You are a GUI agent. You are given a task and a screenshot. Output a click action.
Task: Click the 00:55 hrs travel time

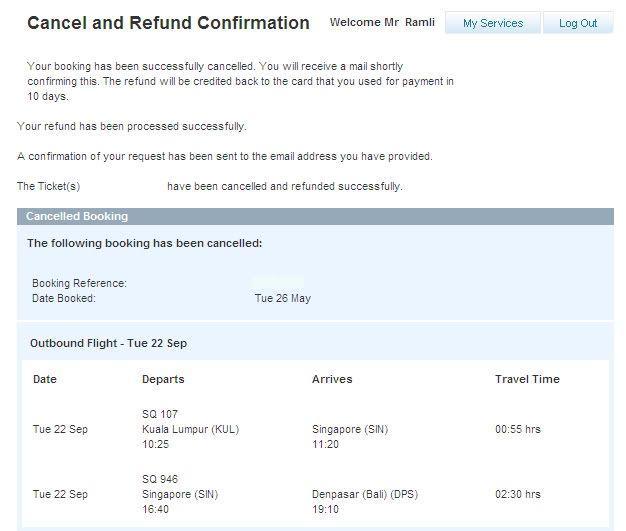pyautogui.click(x=518, y=429)
